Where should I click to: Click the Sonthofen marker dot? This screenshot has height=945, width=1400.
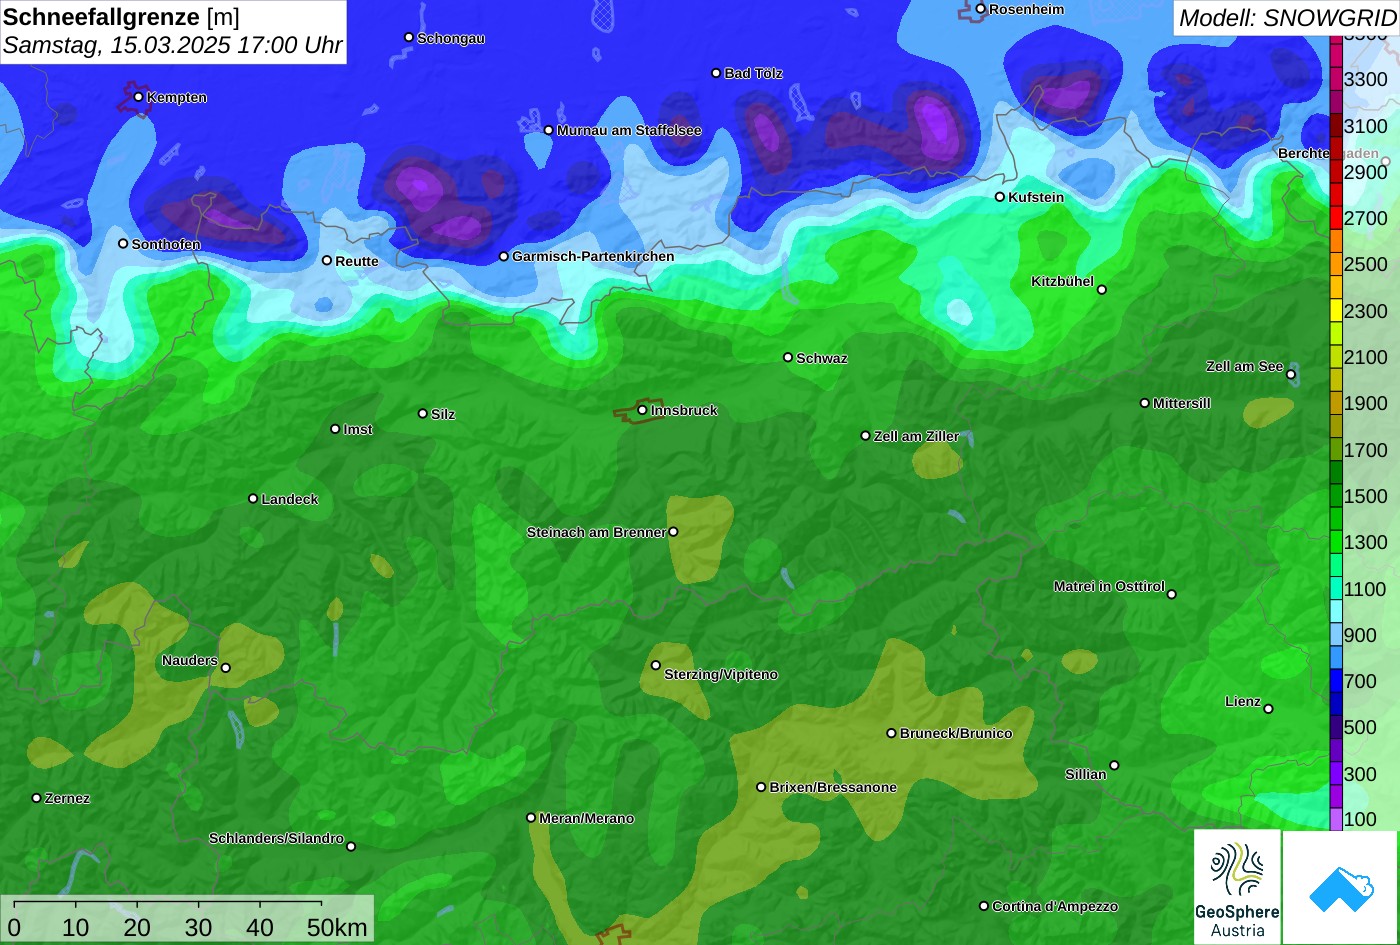[123, 243]
